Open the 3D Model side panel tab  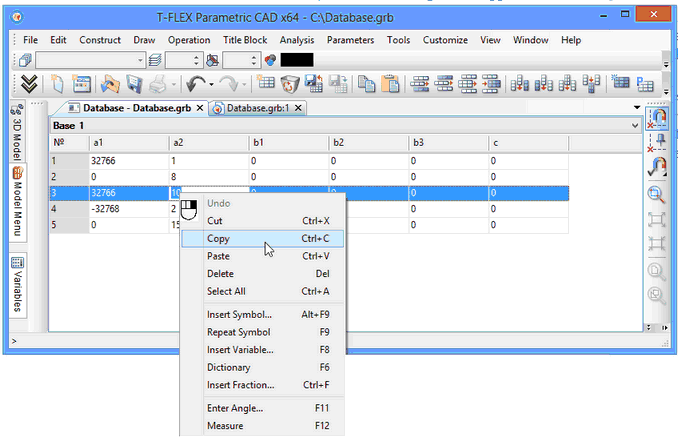pos(17,132)
